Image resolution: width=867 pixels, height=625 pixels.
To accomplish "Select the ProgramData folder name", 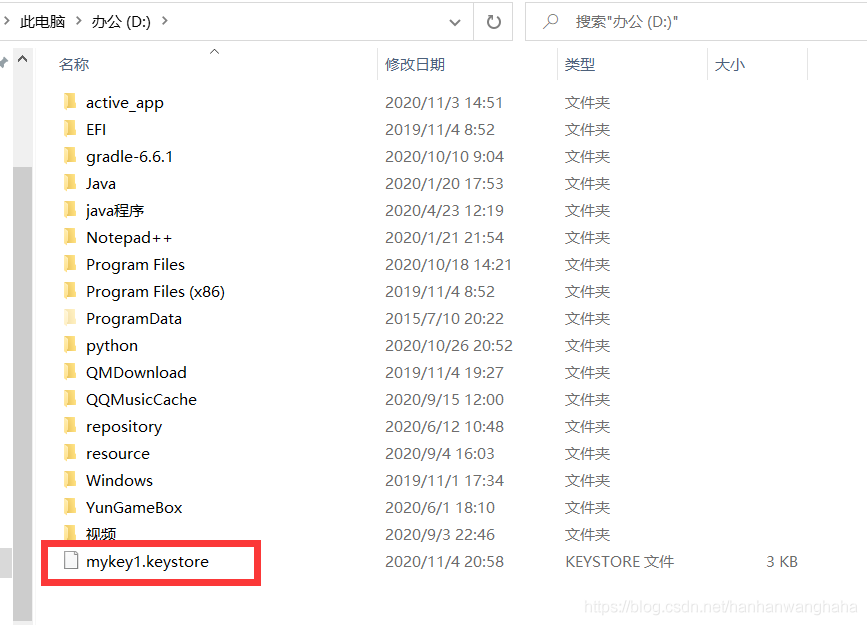I will [x=134, y=319].
